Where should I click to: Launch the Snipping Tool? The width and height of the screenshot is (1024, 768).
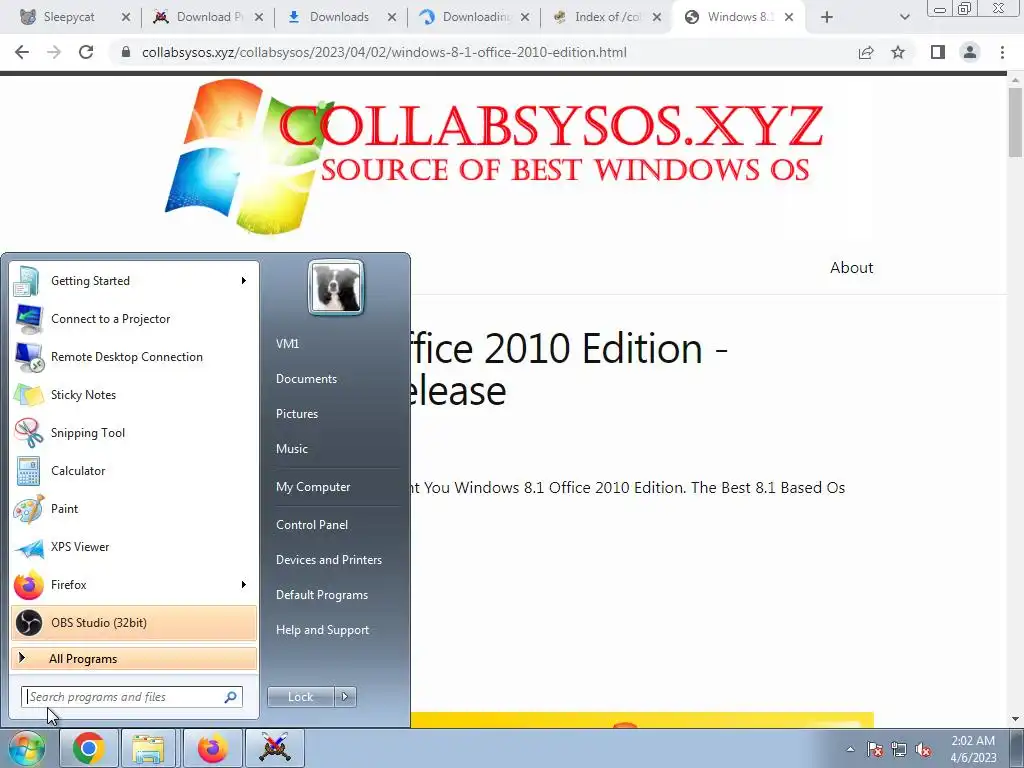pos(134,432)
